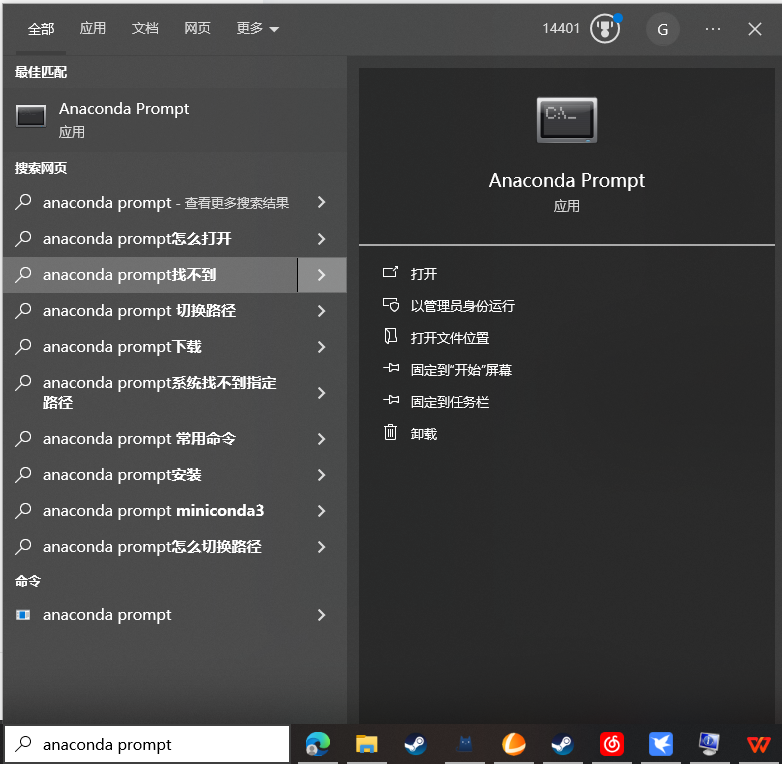Open the Steam icon beside NetEase Music
Image resolution: width=782 pixels, height=764 pixels.
(562, 744)
